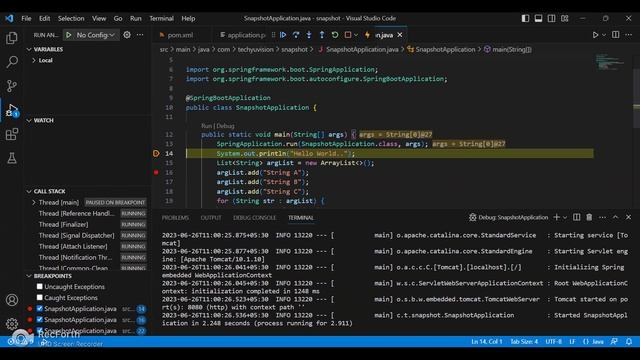
Task: Split the editor right
Action: [616, 35]
